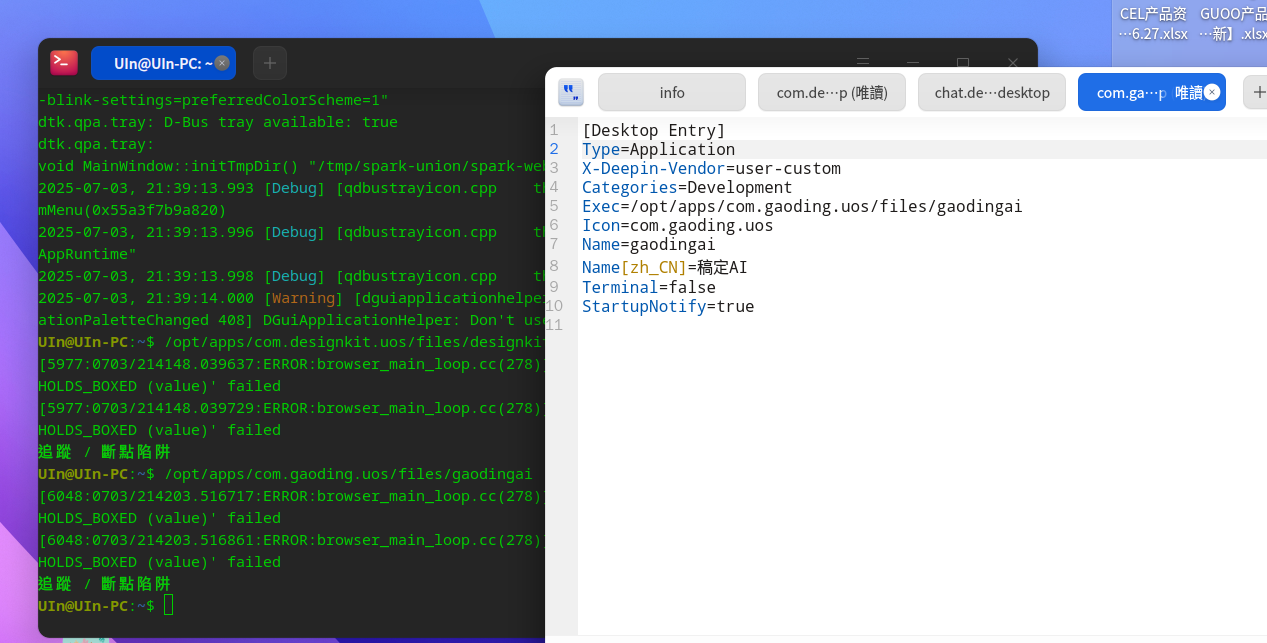Screen dimensions: 1267x643
Task: Click the [Warning] tag in the terminal output
Action: 304,298
